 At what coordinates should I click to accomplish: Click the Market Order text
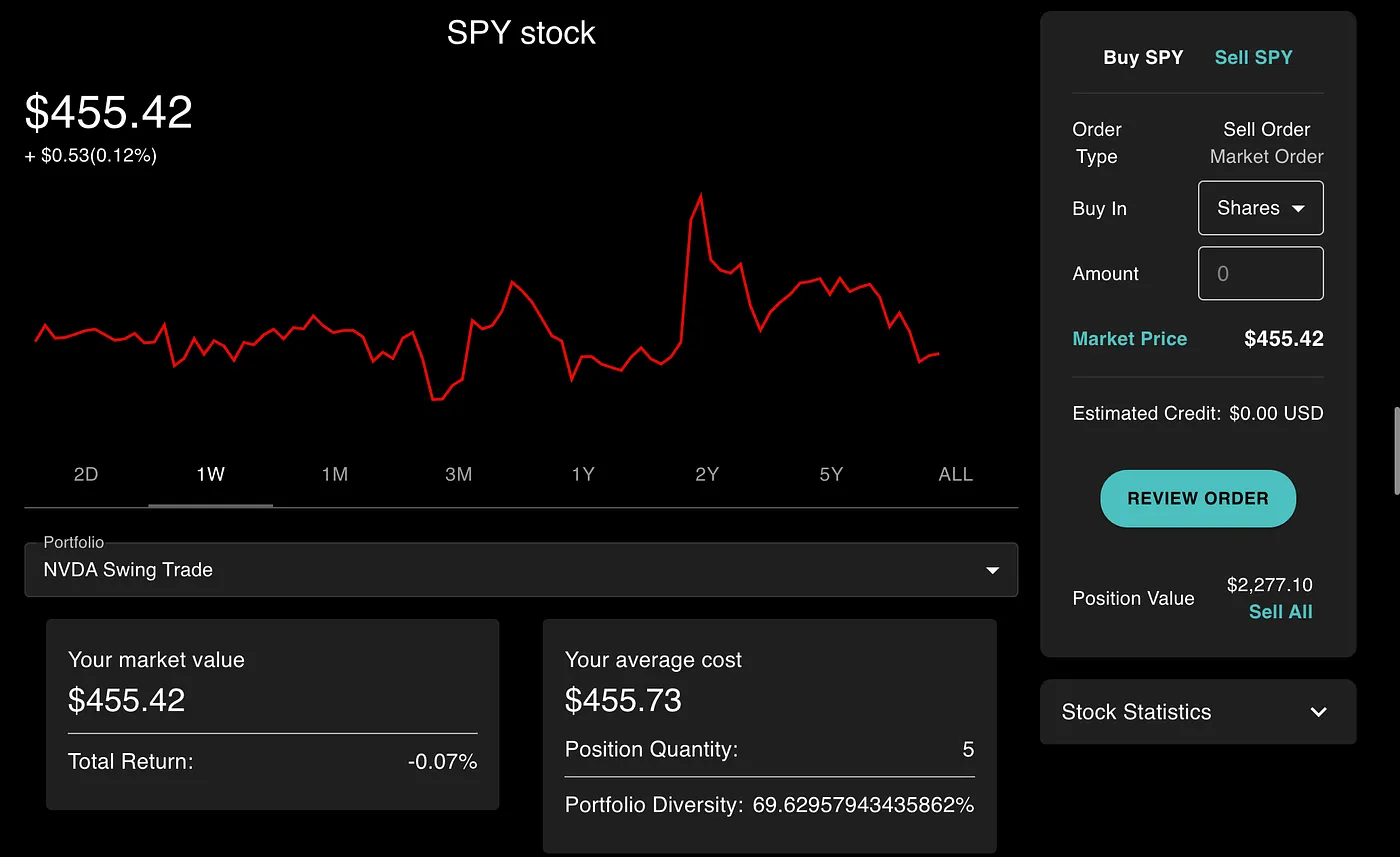point(1266,157)
